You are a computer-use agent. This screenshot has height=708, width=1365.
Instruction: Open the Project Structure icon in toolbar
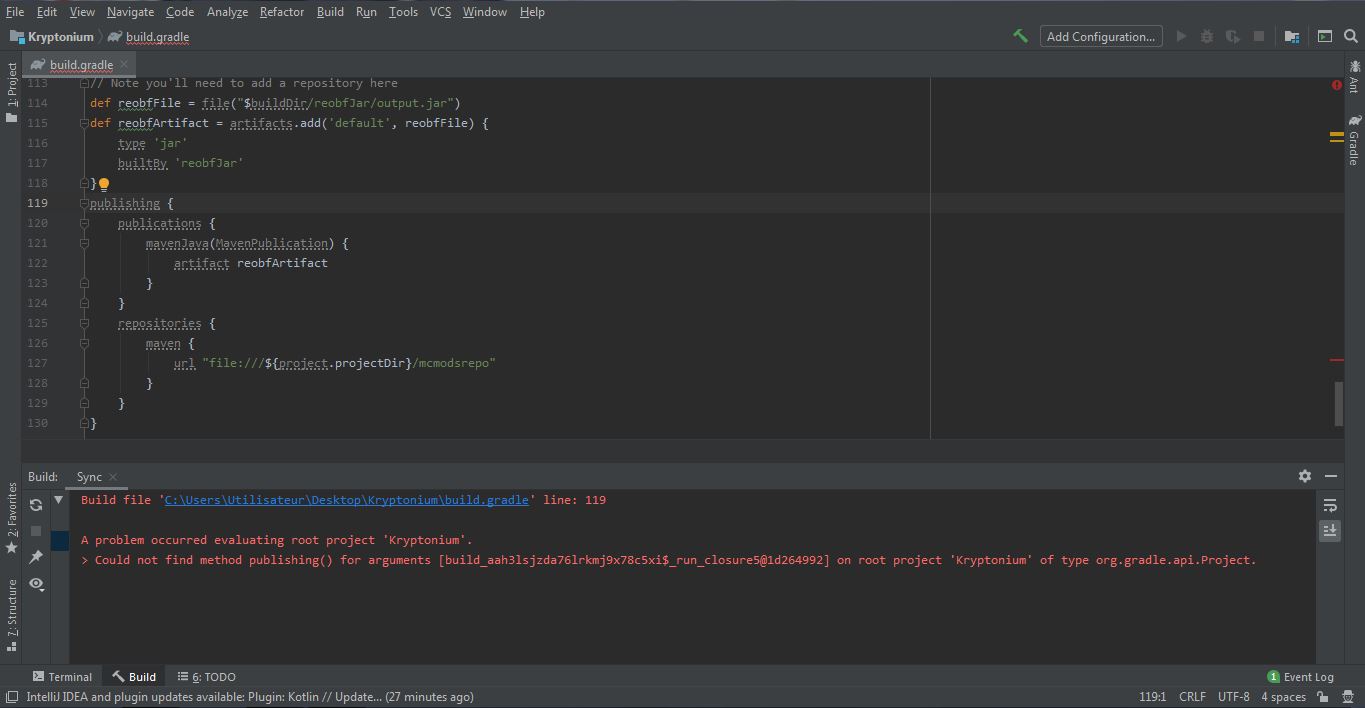[1291, 36]
